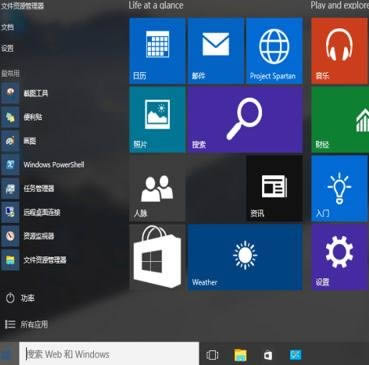Screen dimensions: 369x365
Task: Show All apps (所有应用)
Action: click(27, 324)
